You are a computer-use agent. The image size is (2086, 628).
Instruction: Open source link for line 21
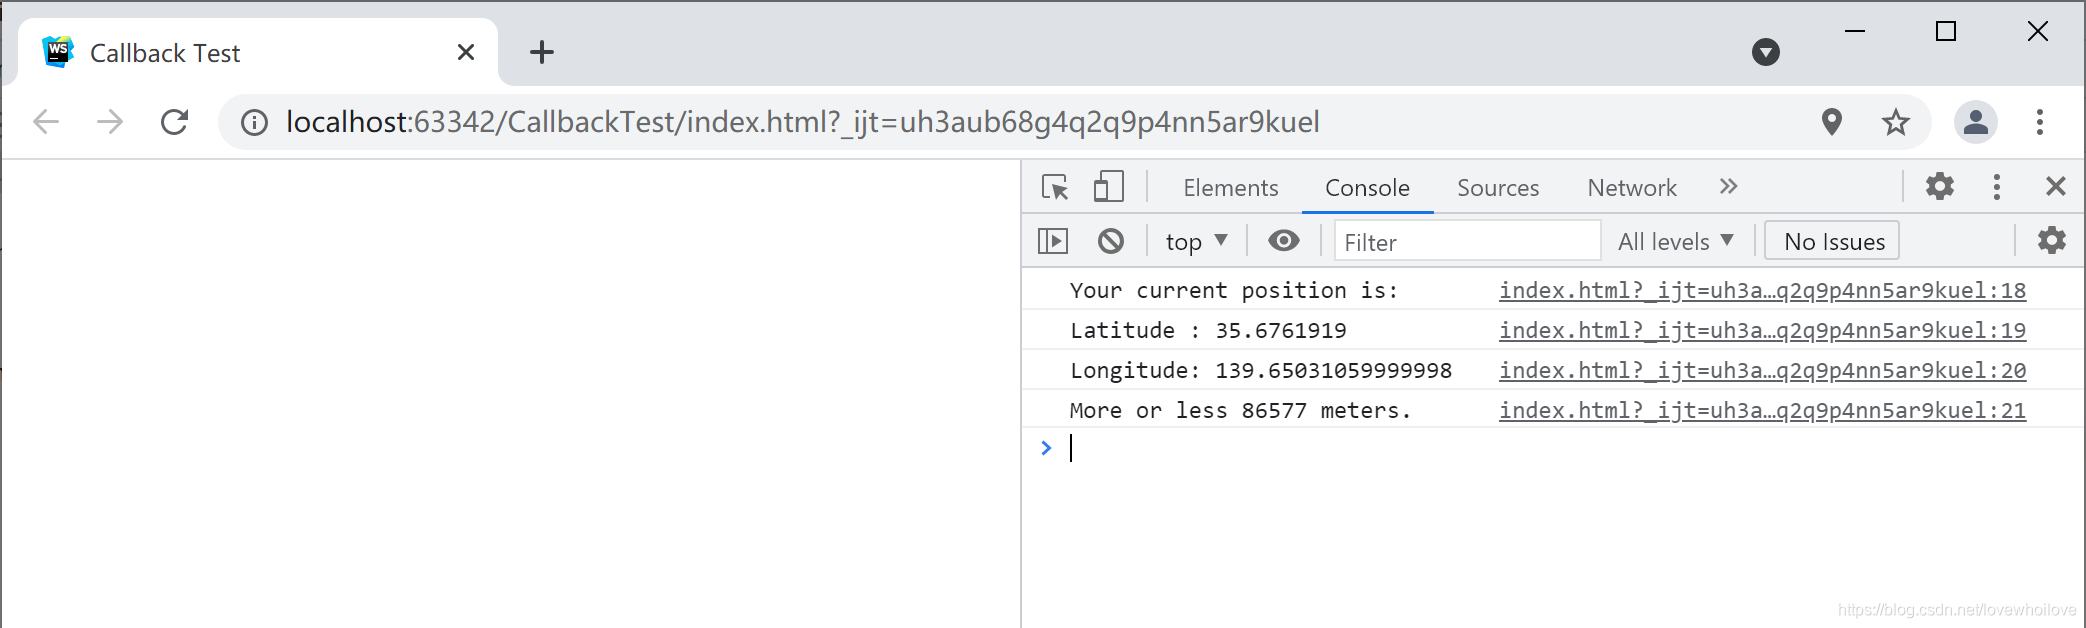coord(1762,410)
